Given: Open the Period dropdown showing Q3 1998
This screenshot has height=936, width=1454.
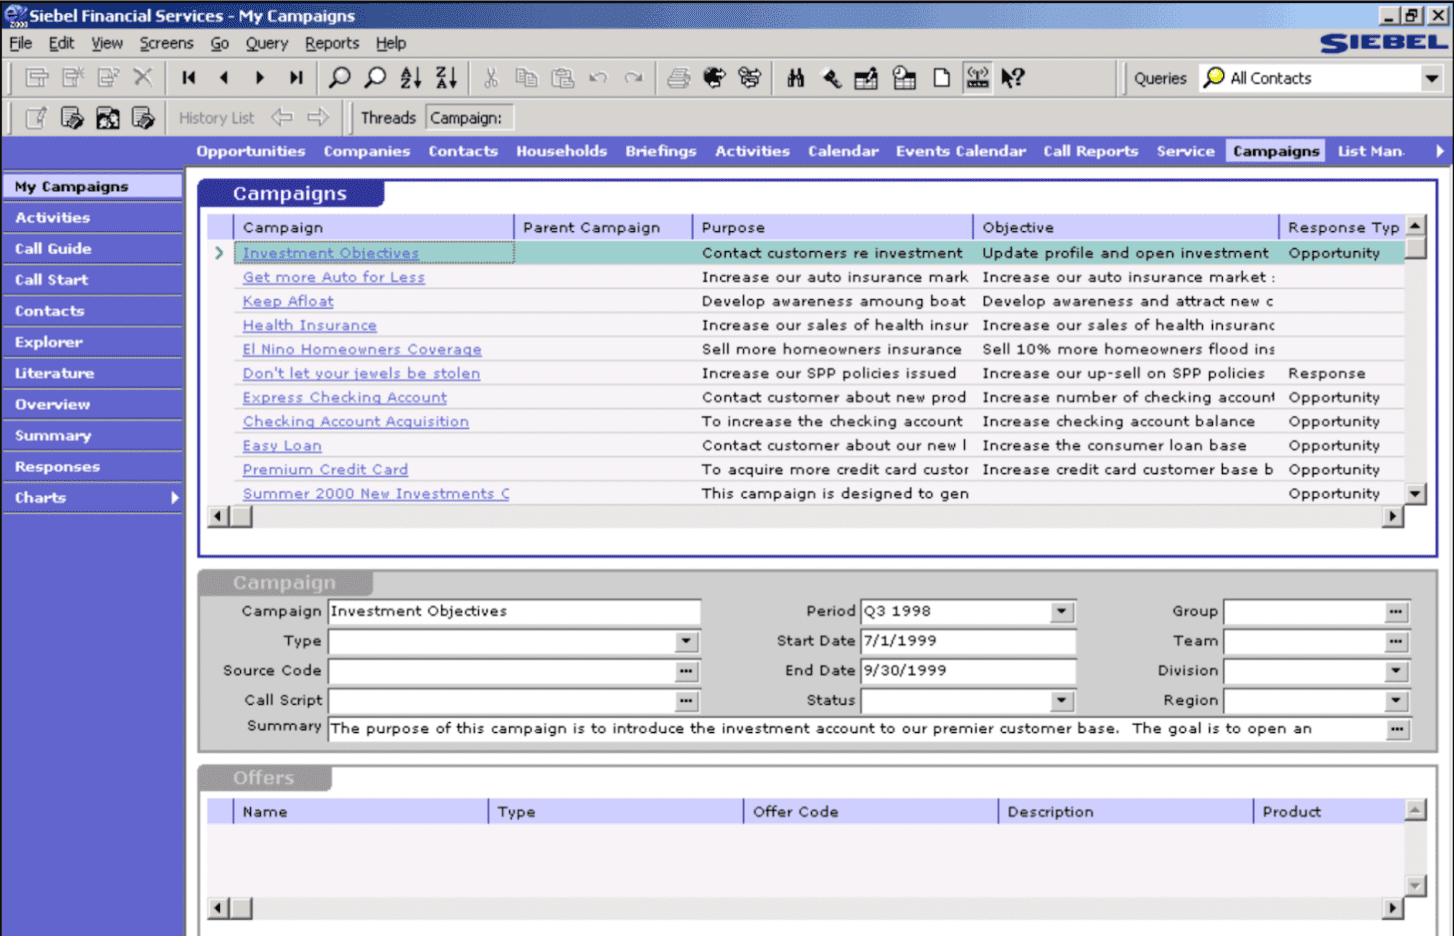Looking at the screenshot, I should (1062, 611).
